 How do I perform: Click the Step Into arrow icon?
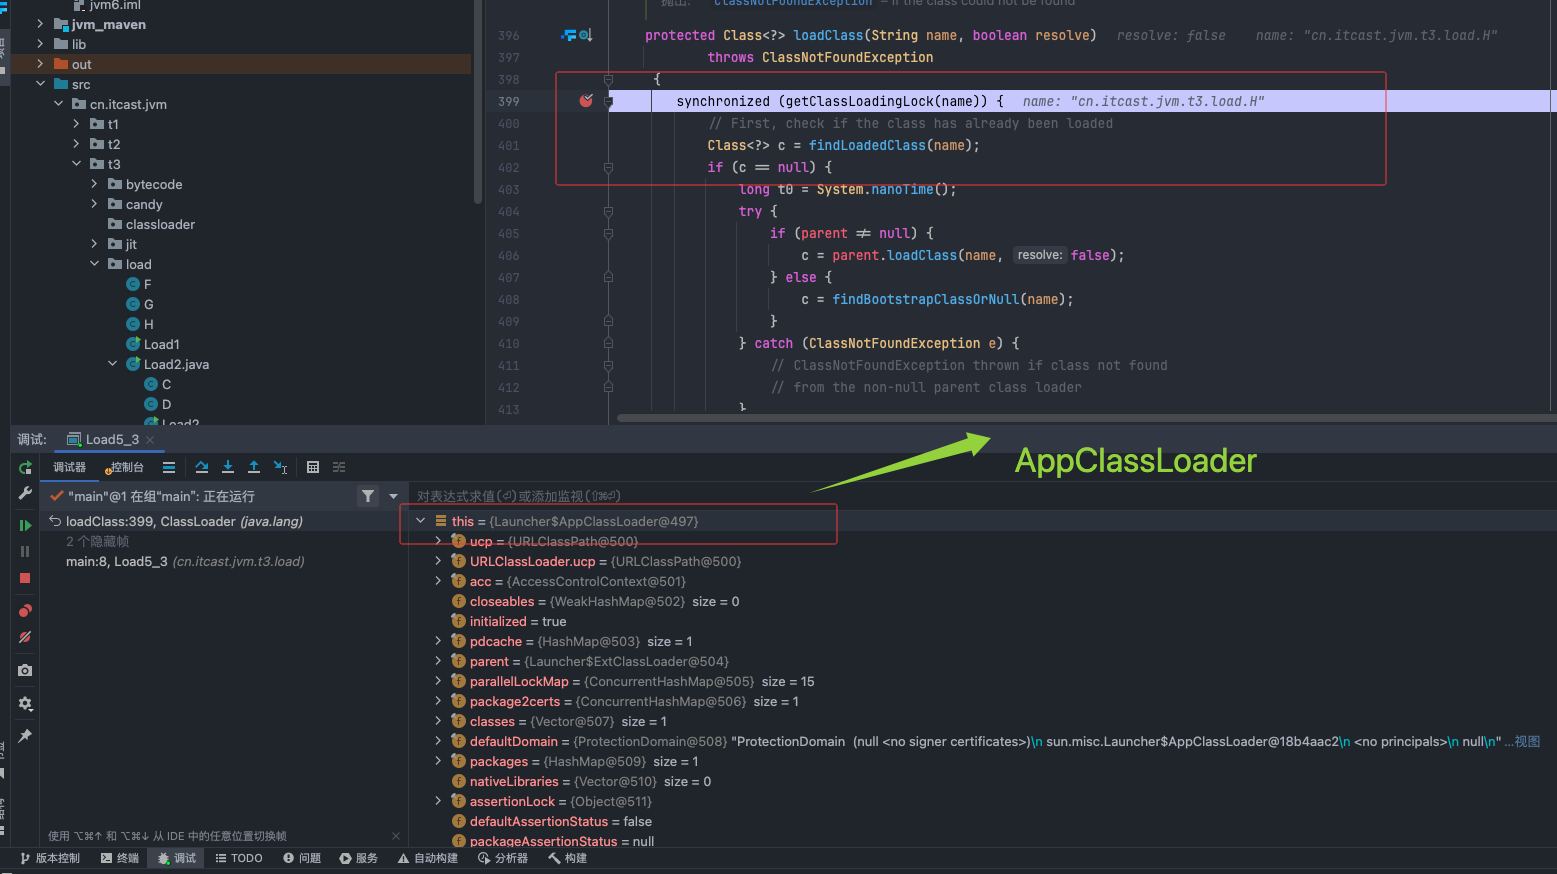point(228,467)
